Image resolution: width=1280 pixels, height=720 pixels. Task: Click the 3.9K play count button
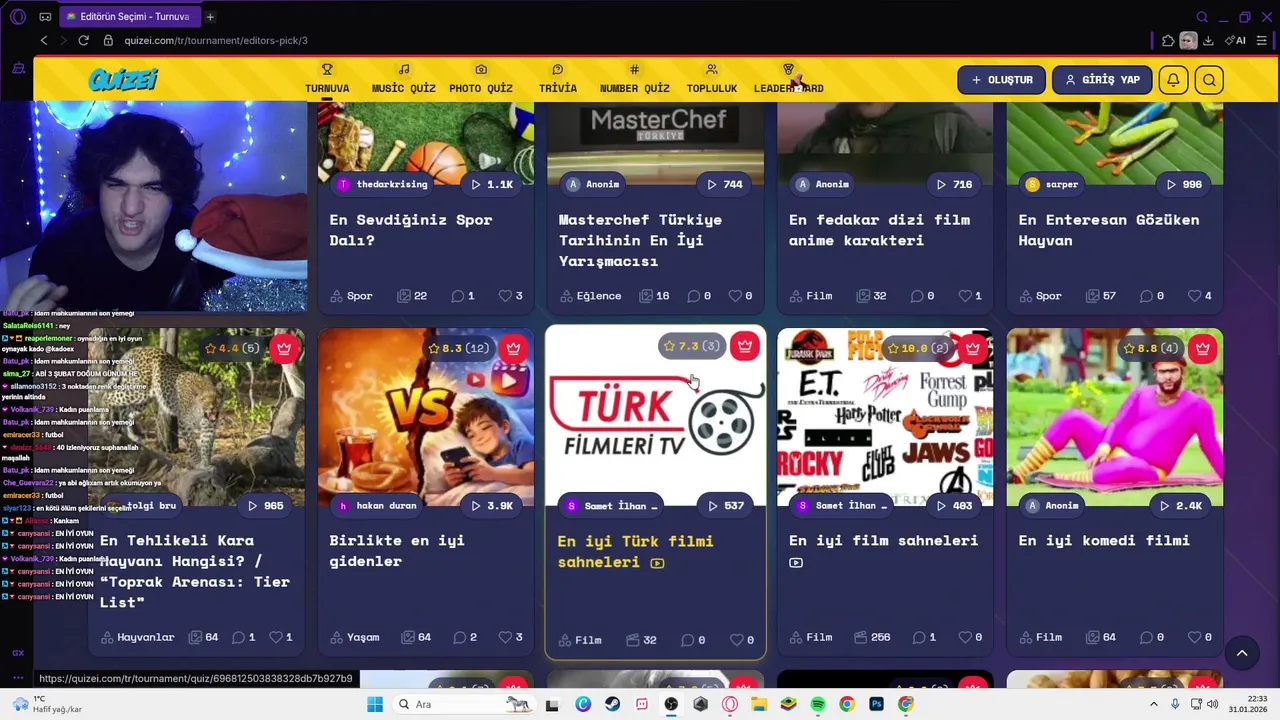point(492,506)
